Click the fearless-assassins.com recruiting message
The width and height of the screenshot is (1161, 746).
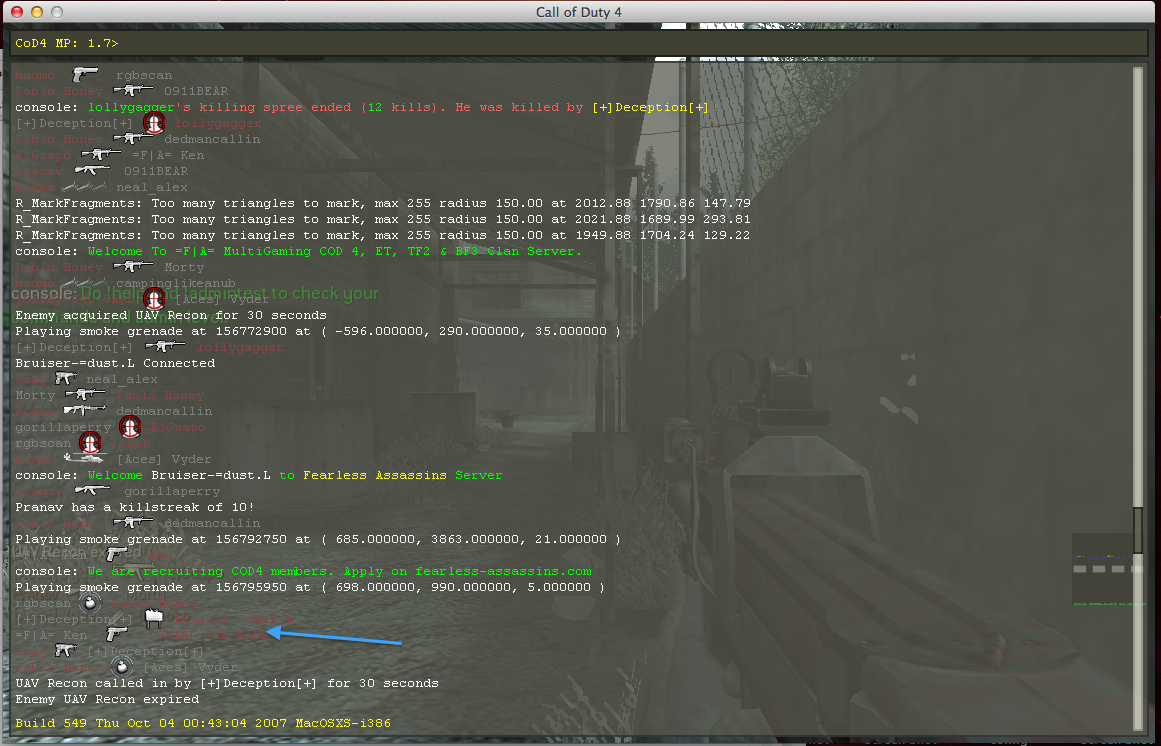point(304,571)
